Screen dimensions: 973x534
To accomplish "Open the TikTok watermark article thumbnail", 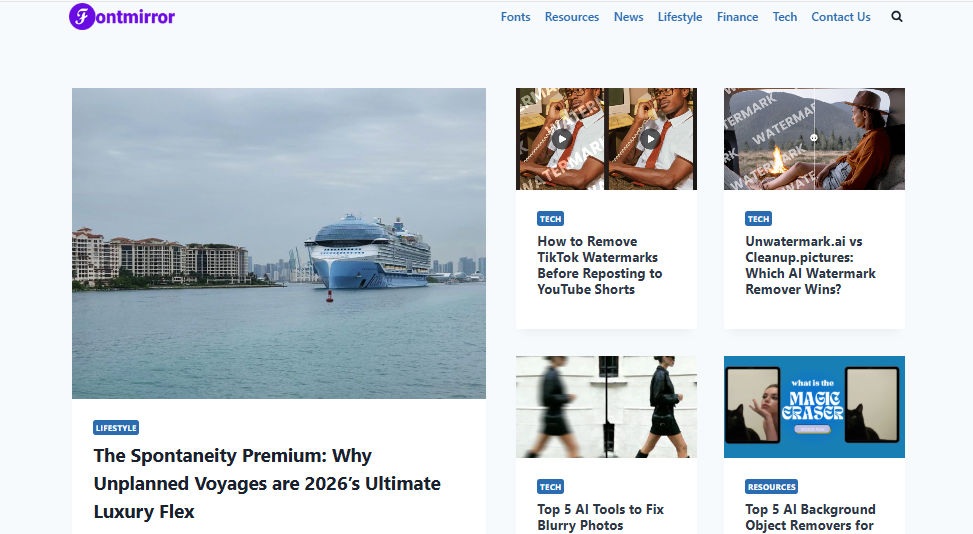I will tap(606, 139).
